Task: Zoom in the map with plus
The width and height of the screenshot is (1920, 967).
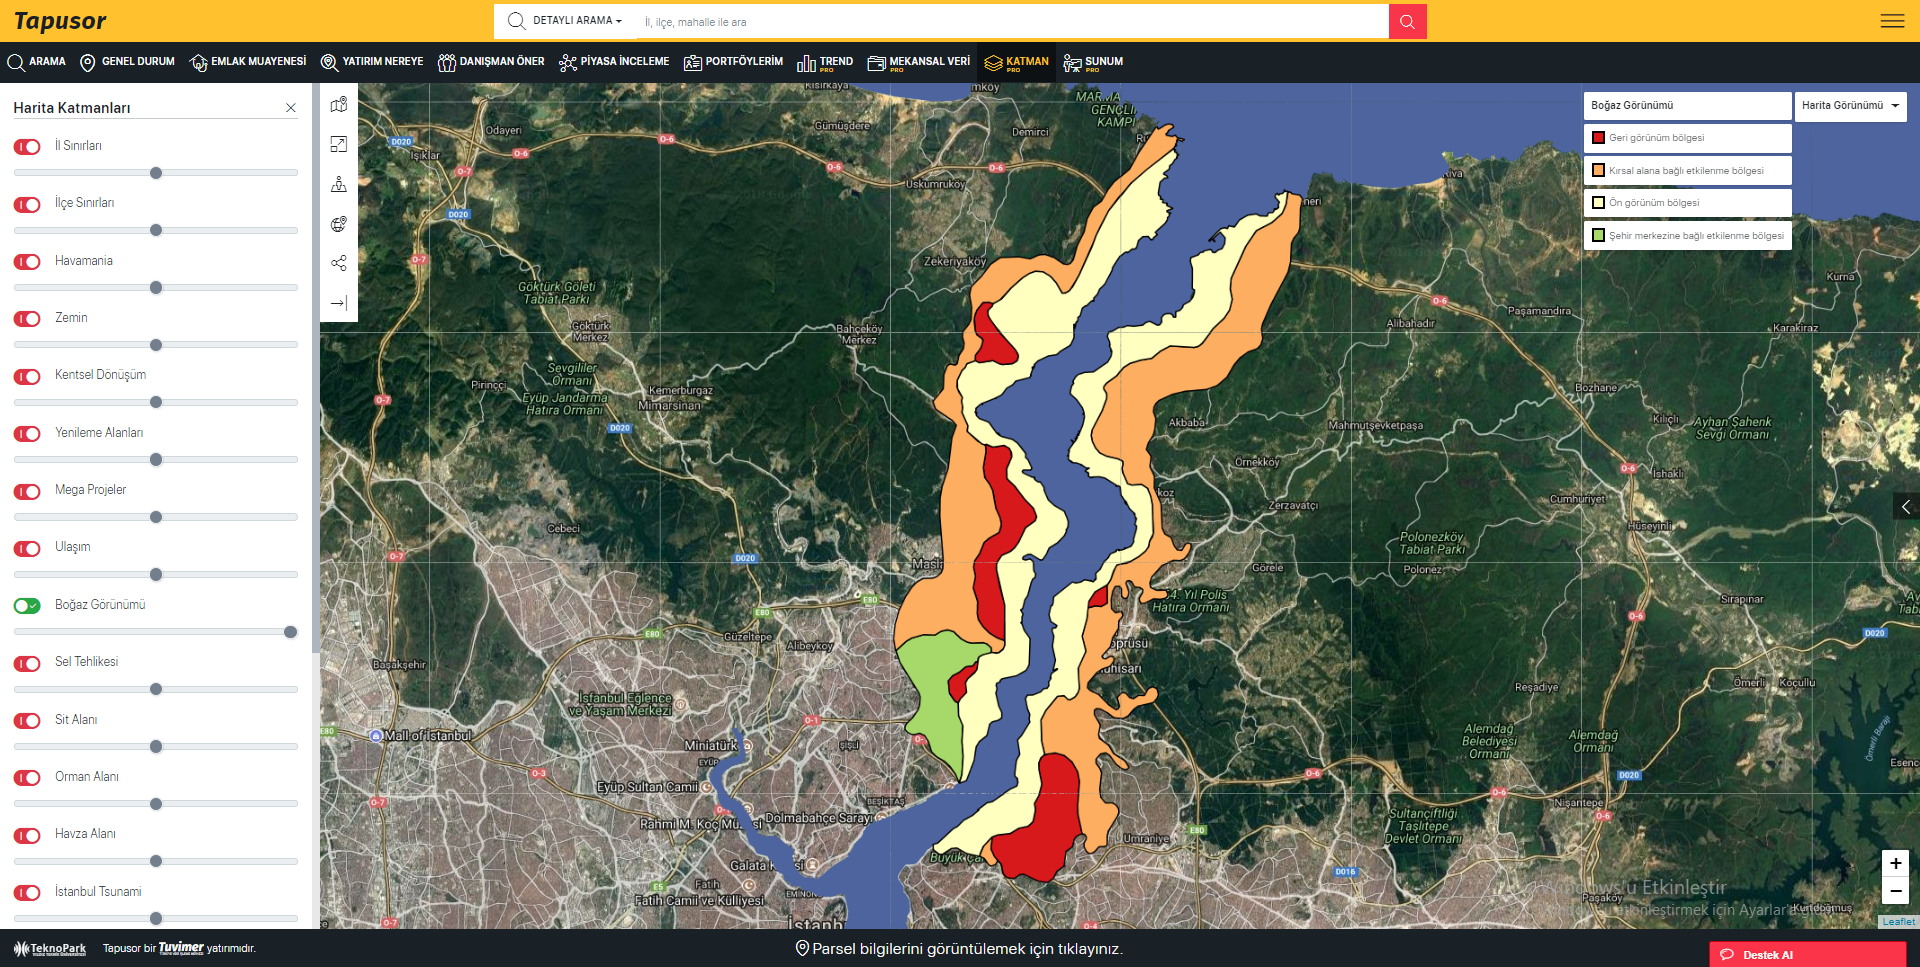Action: tap(1895, 864)
